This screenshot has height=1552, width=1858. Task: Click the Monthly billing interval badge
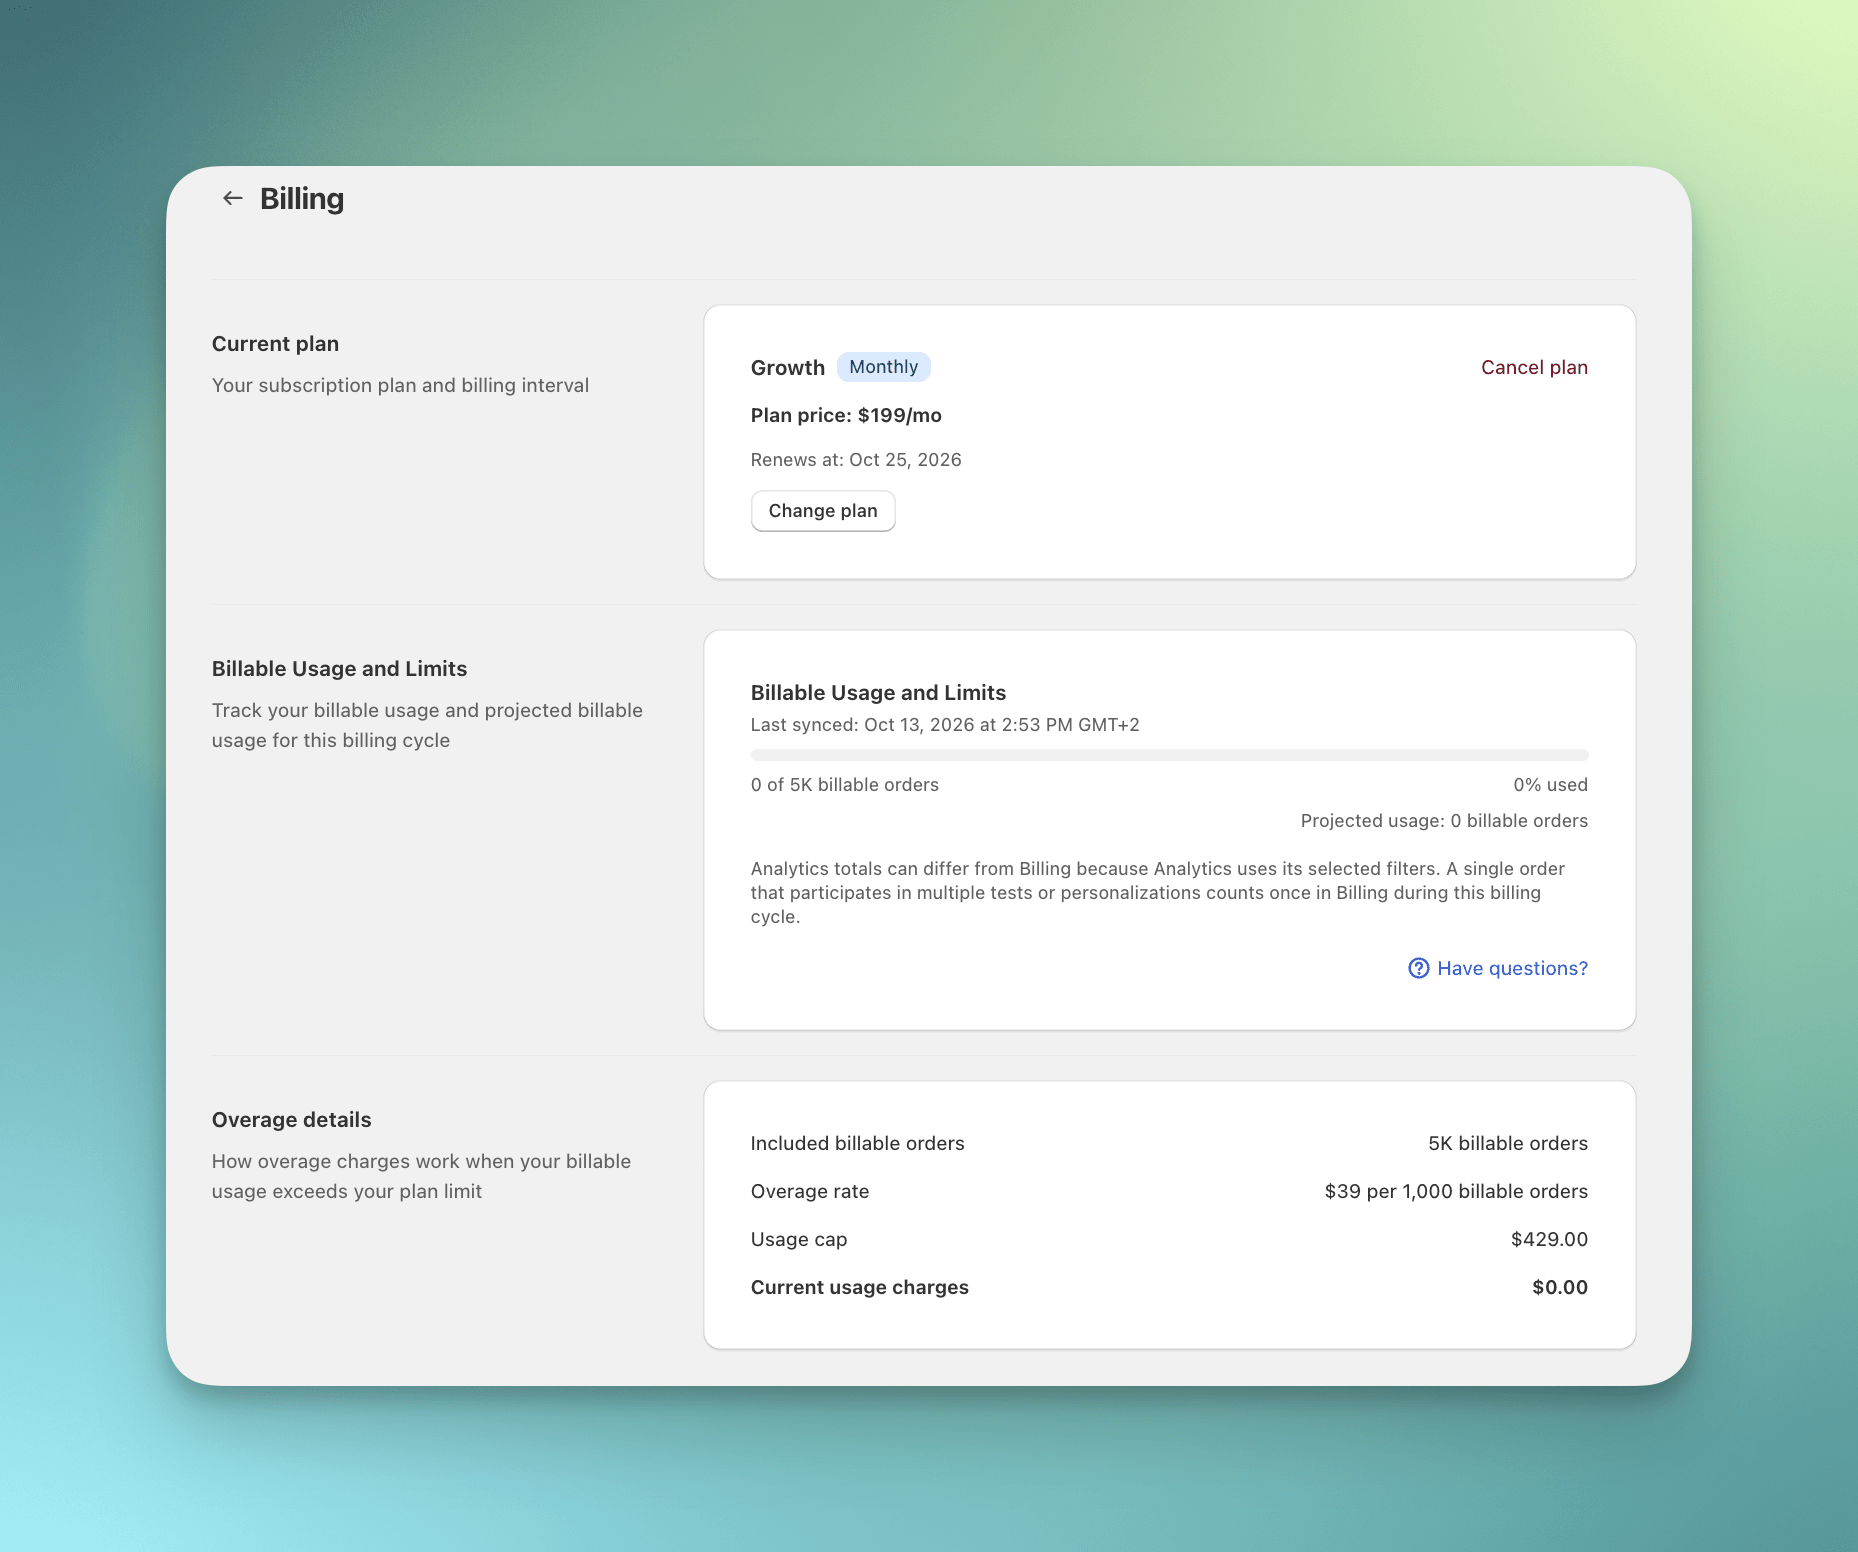pyautogui.click(x=884, y=367)
